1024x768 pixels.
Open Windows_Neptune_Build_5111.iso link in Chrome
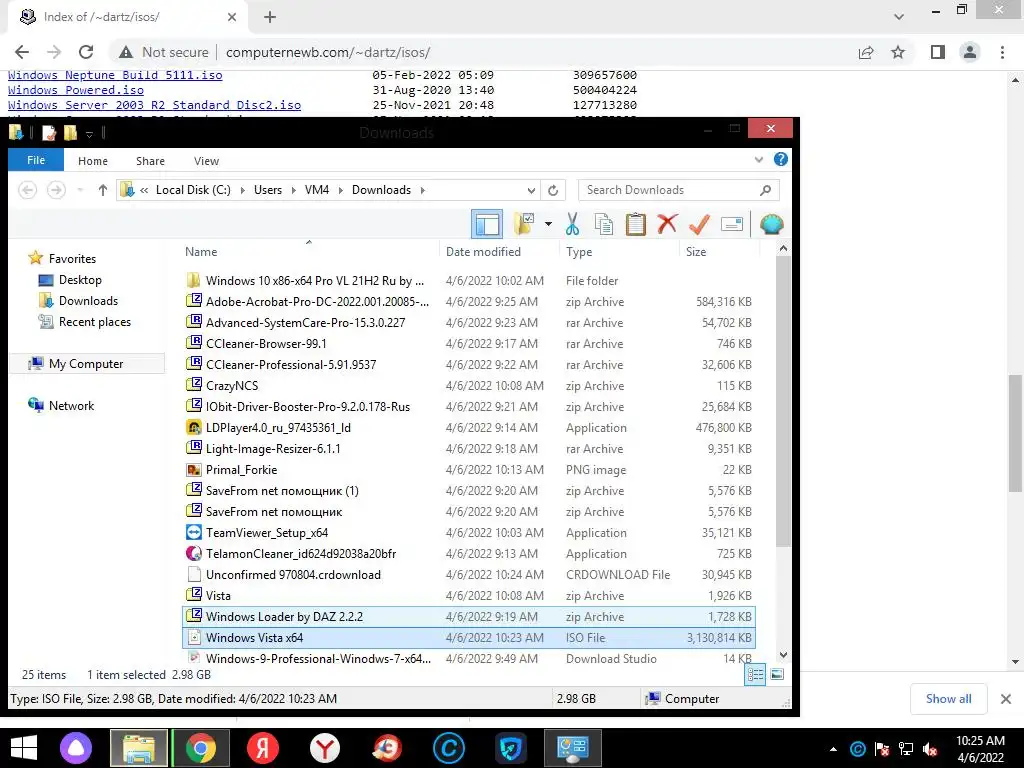point(115,75)
